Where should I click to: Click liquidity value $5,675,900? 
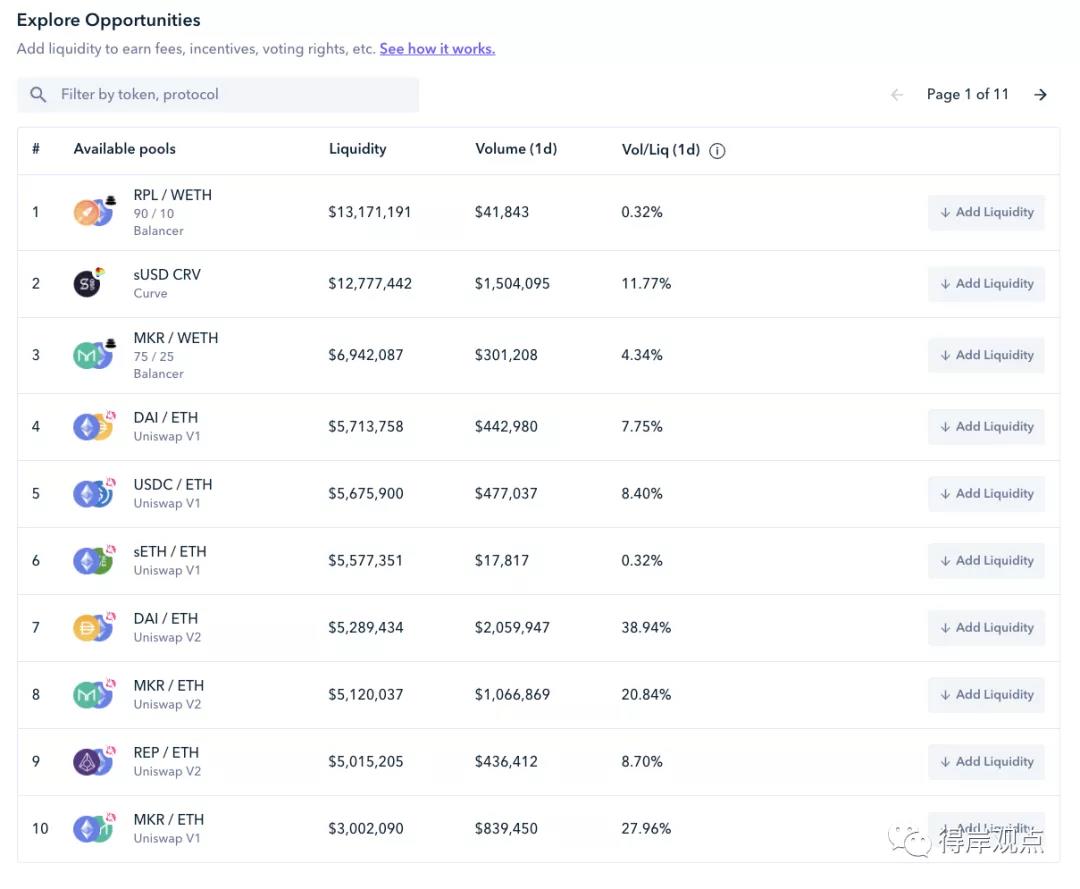[x=366, y=494]
